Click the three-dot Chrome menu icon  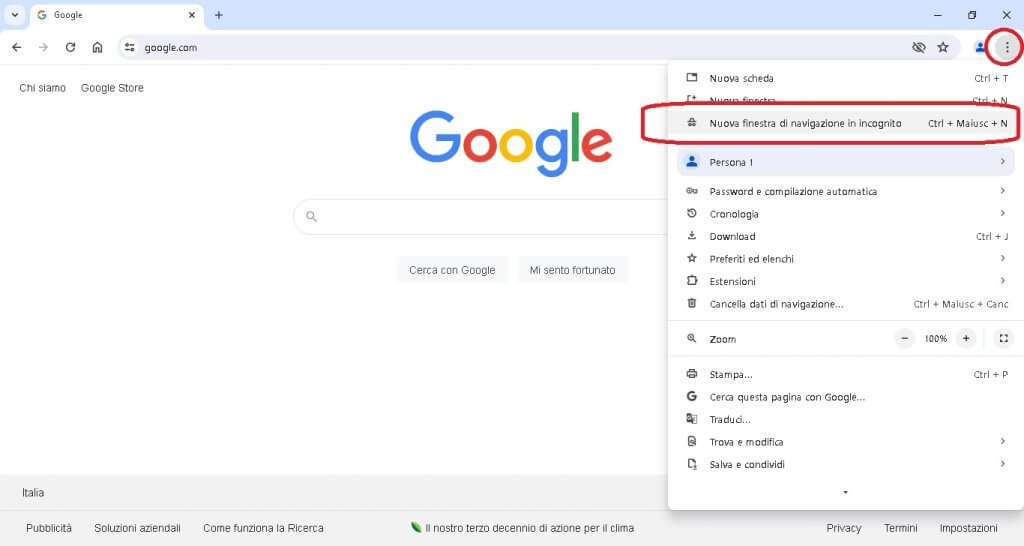[1006, 47]
